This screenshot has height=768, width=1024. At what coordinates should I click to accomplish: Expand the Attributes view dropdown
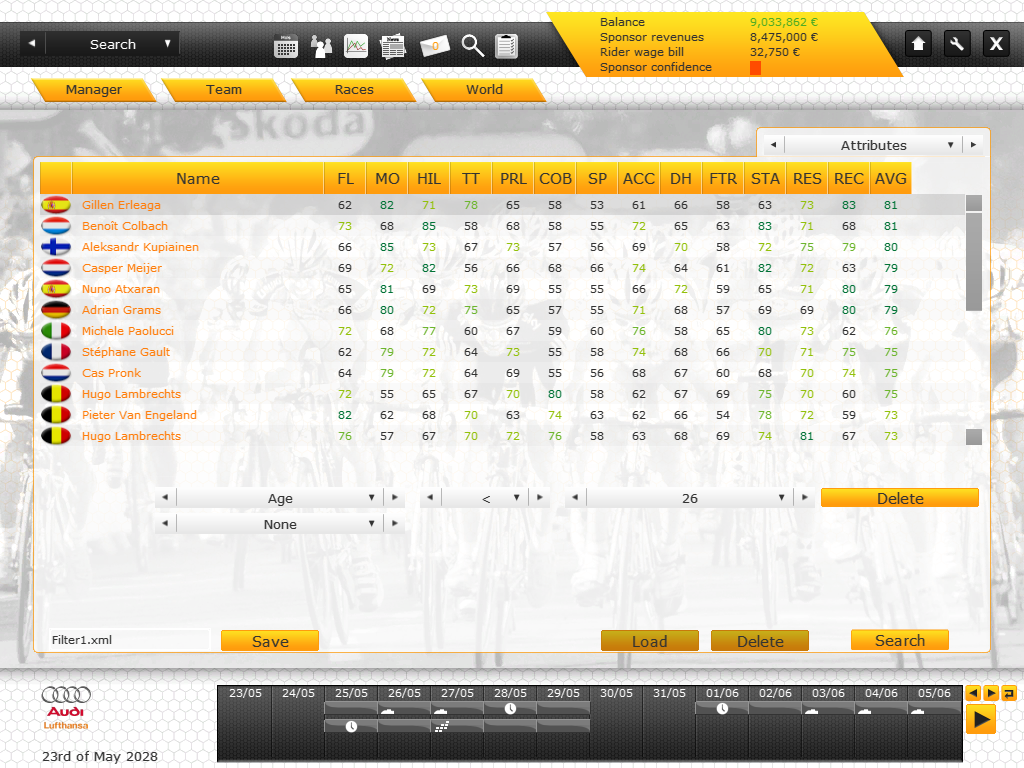pyautogui.click(x=873, y=145)
